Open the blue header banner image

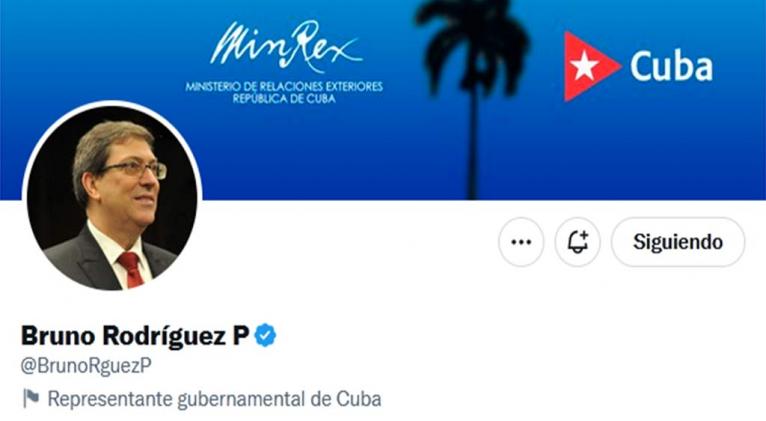383,100
